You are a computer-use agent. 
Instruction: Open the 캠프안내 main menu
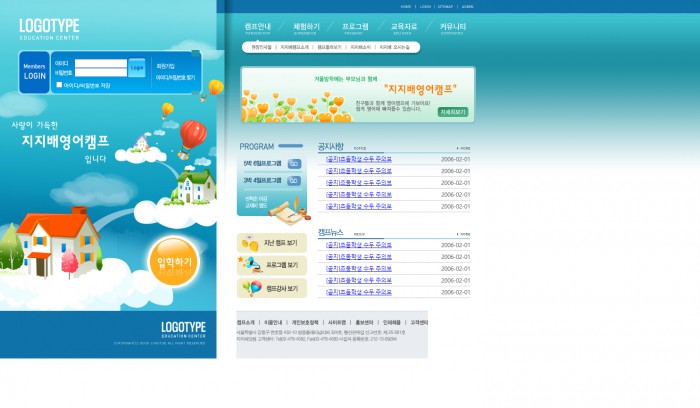(257, 27)
